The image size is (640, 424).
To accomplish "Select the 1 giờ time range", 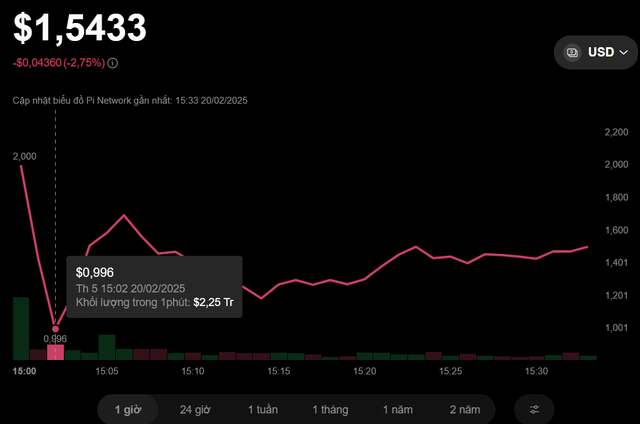I will click(x=128, y=409).
